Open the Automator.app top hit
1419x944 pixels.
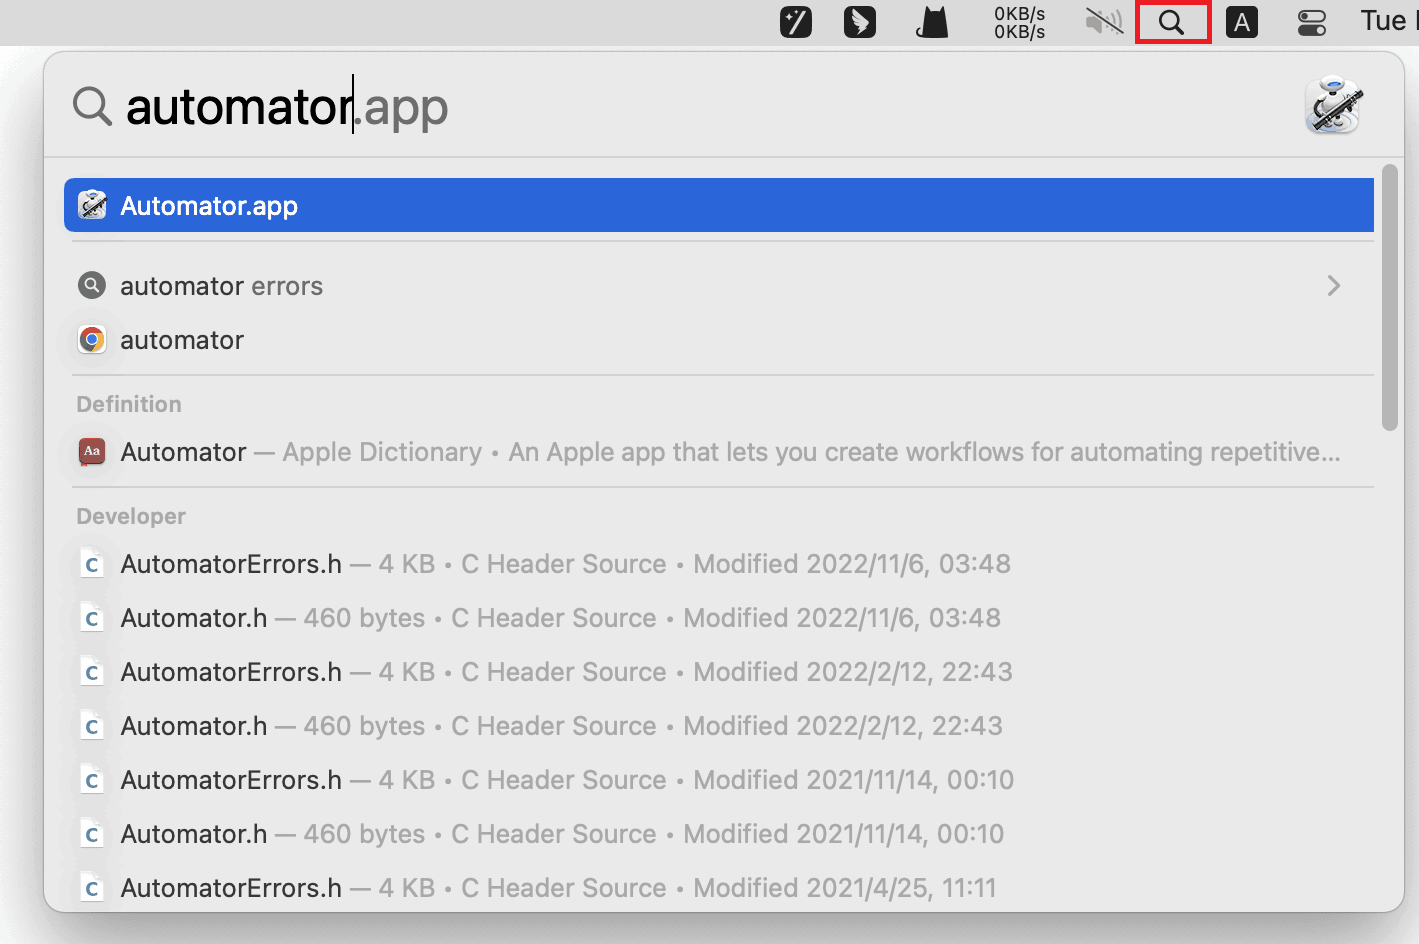(x=719, y=205)
